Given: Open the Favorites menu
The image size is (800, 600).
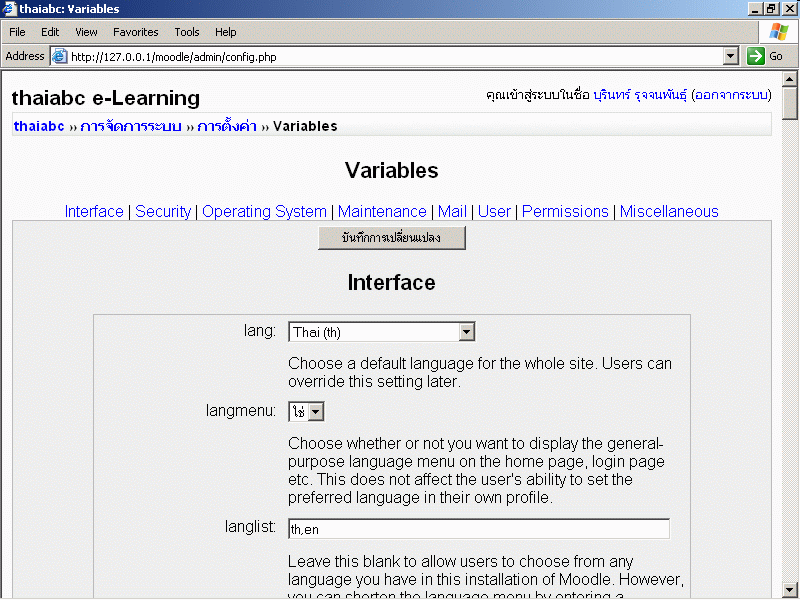Looking at the screenshot, I should [135, 32].
